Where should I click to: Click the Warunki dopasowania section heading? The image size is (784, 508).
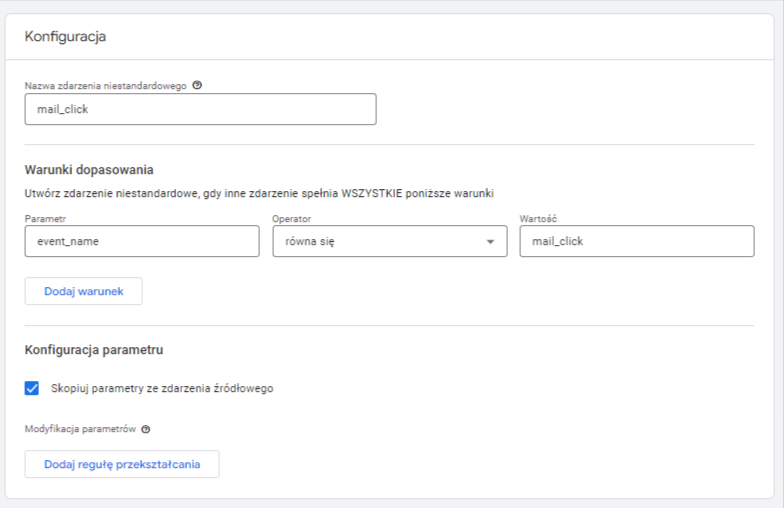[89, 170]
